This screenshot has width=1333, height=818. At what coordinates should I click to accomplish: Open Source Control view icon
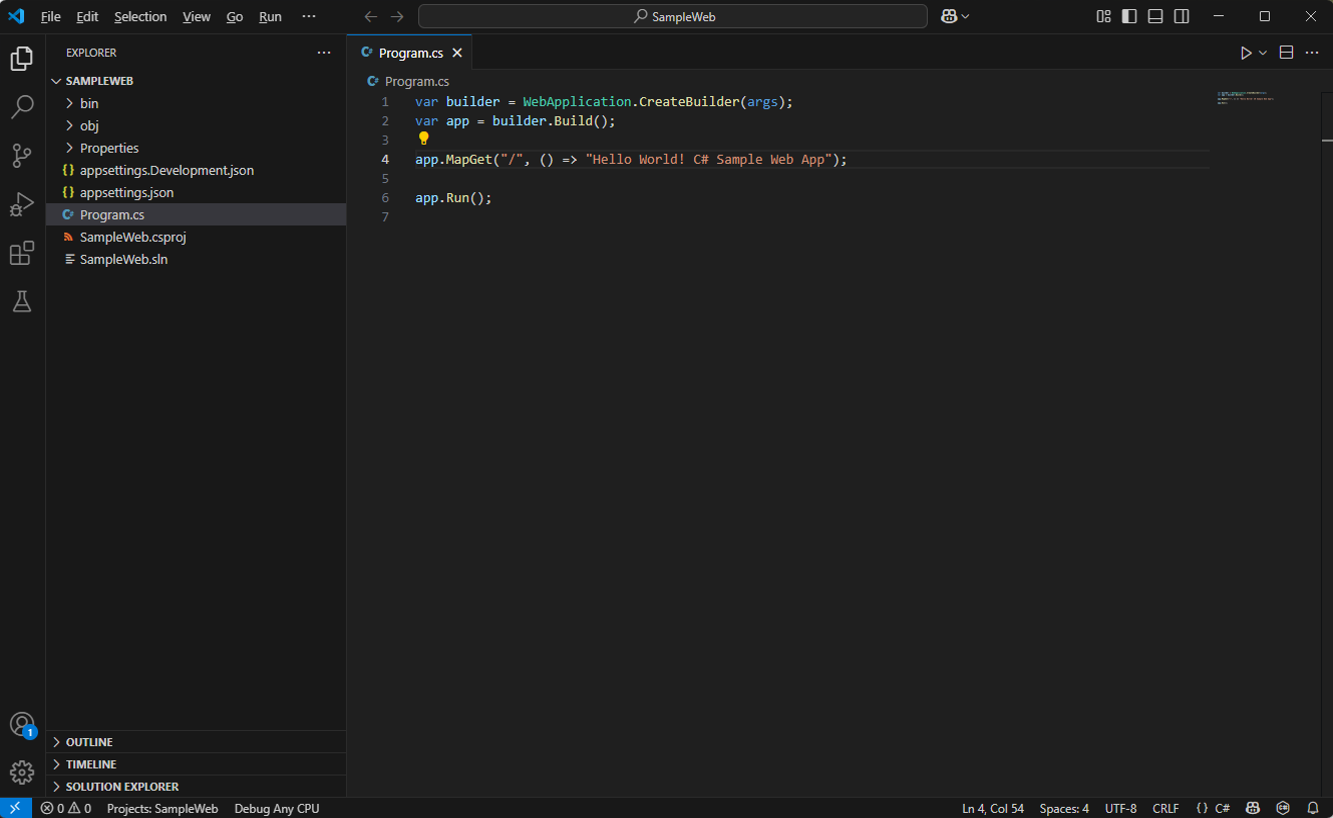coord(22,155)
